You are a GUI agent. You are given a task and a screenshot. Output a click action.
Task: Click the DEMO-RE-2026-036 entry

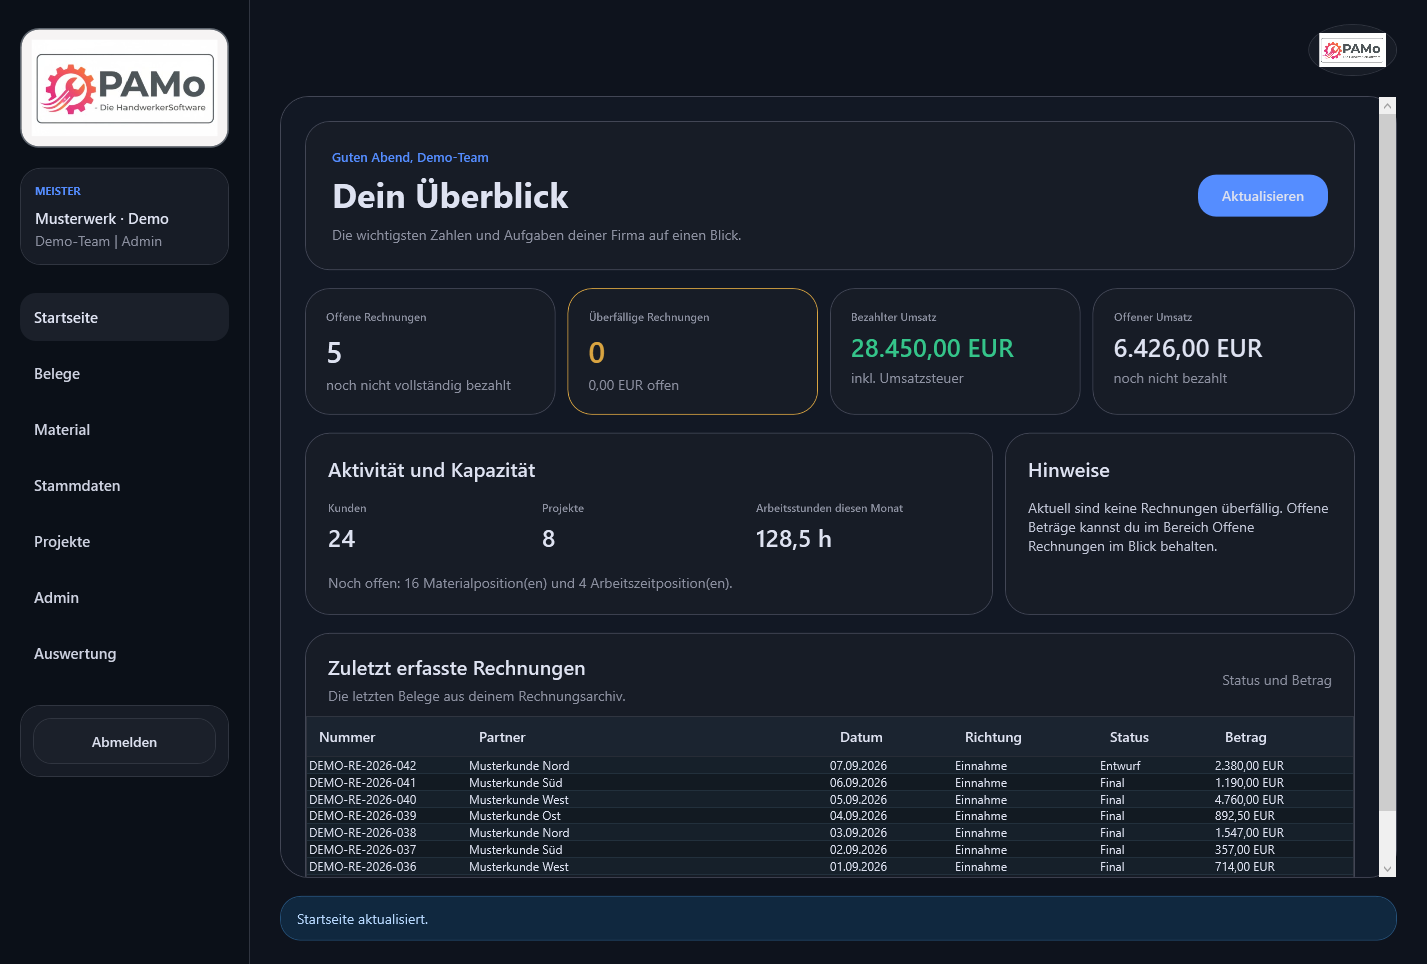point(830,867)
